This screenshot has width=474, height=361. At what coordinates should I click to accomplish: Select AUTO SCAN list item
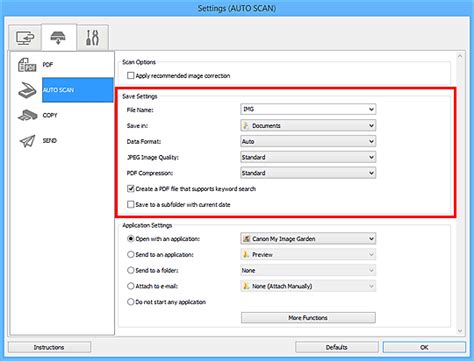(78, 90)
